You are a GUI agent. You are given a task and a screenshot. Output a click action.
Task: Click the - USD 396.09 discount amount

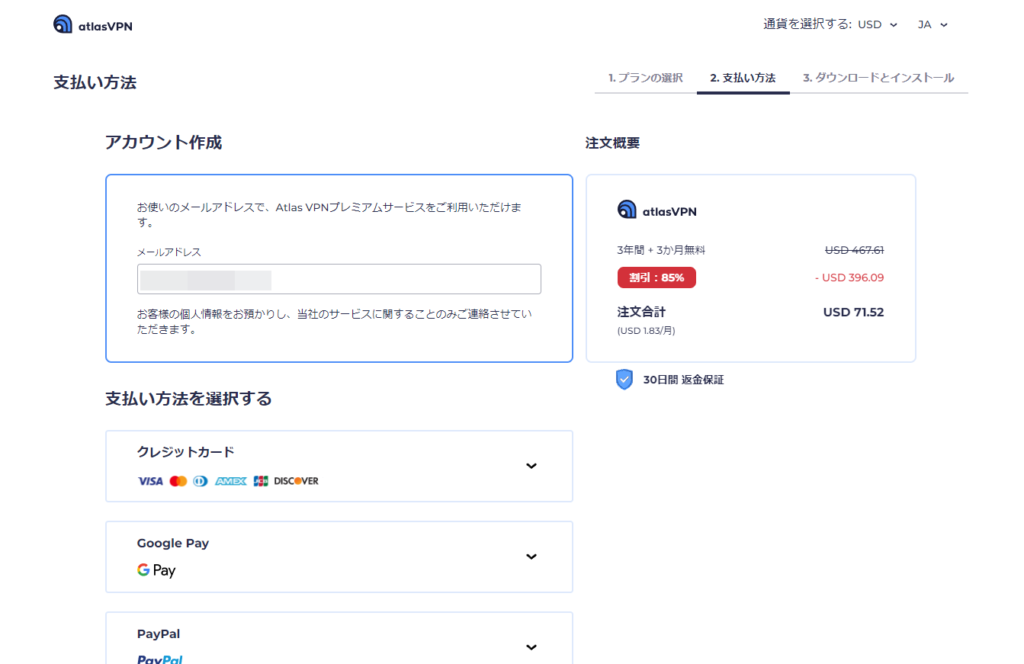[849, 277]
